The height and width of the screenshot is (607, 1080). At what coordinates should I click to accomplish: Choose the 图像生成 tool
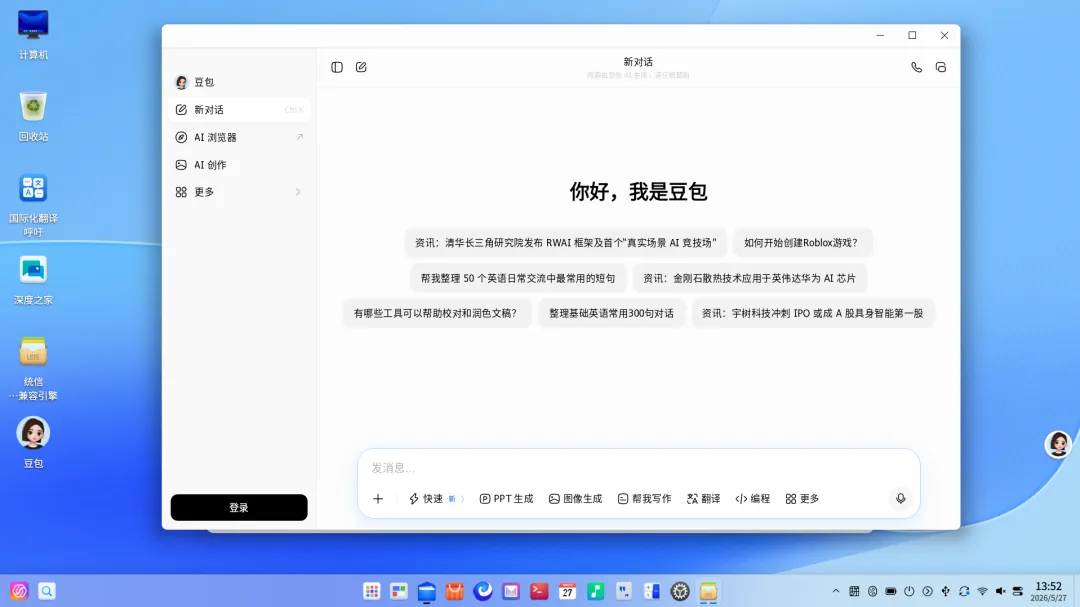click(x=575, y=498)
